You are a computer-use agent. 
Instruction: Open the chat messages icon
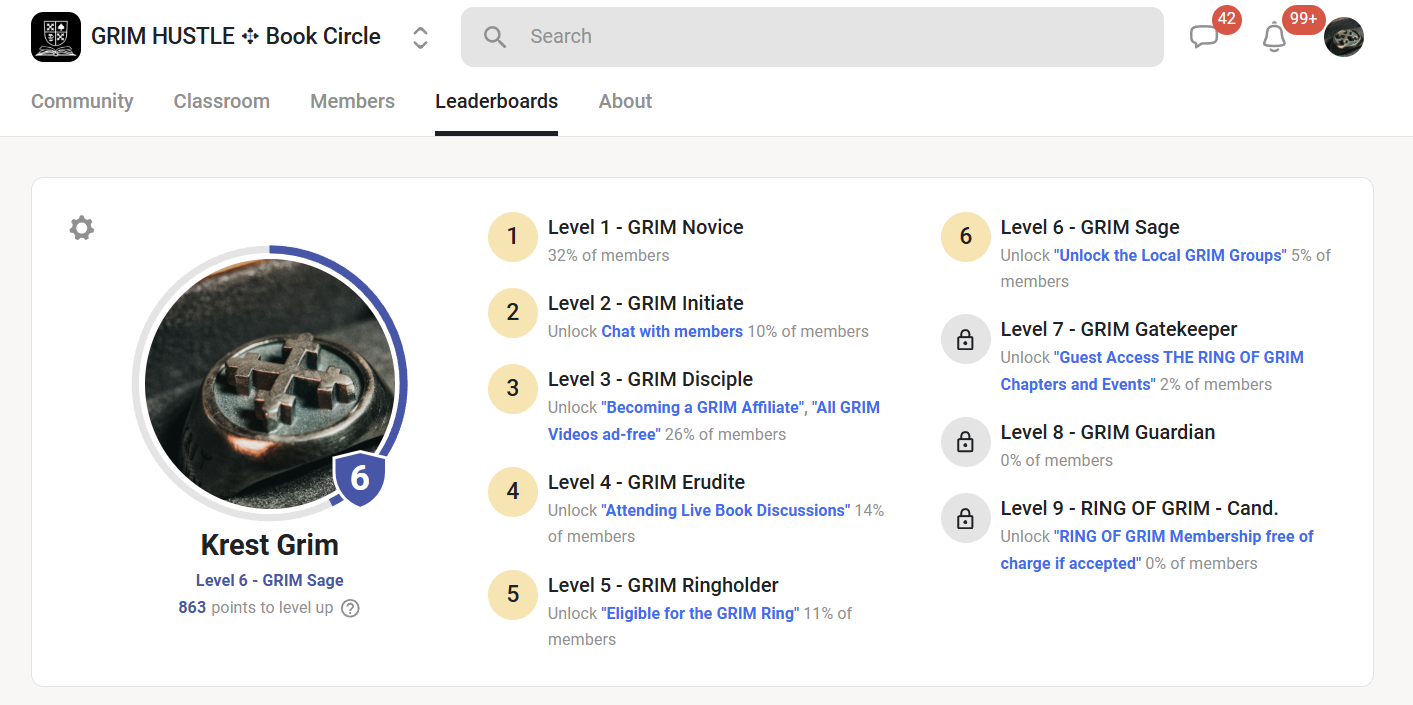[x=1204, y=37]
